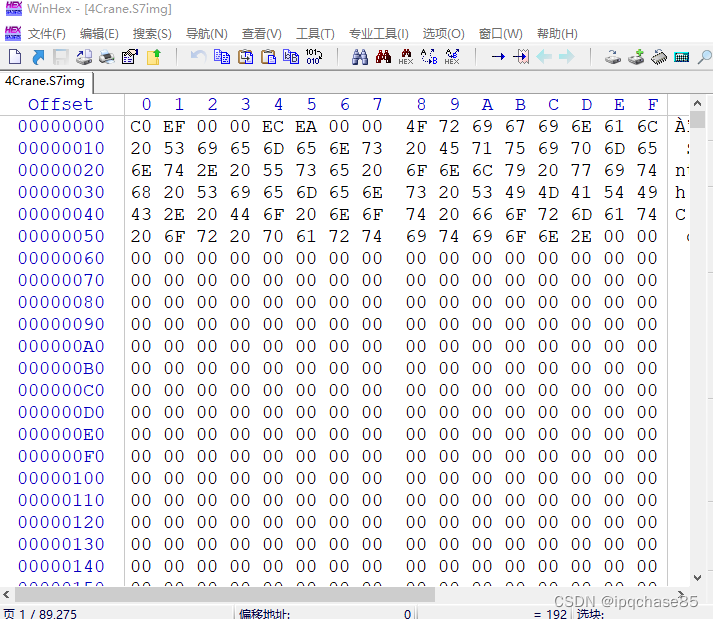Click the Go to sector arrow icon

pyautogui.click(x=521, y=57)
